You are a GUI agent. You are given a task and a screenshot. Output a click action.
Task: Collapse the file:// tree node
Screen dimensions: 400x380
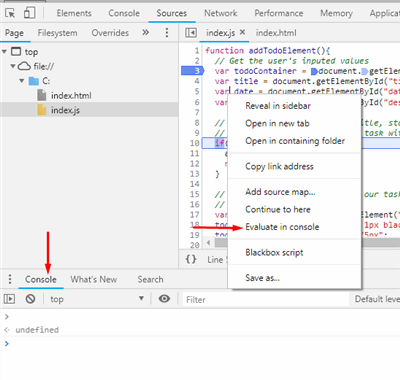(13, 66)
